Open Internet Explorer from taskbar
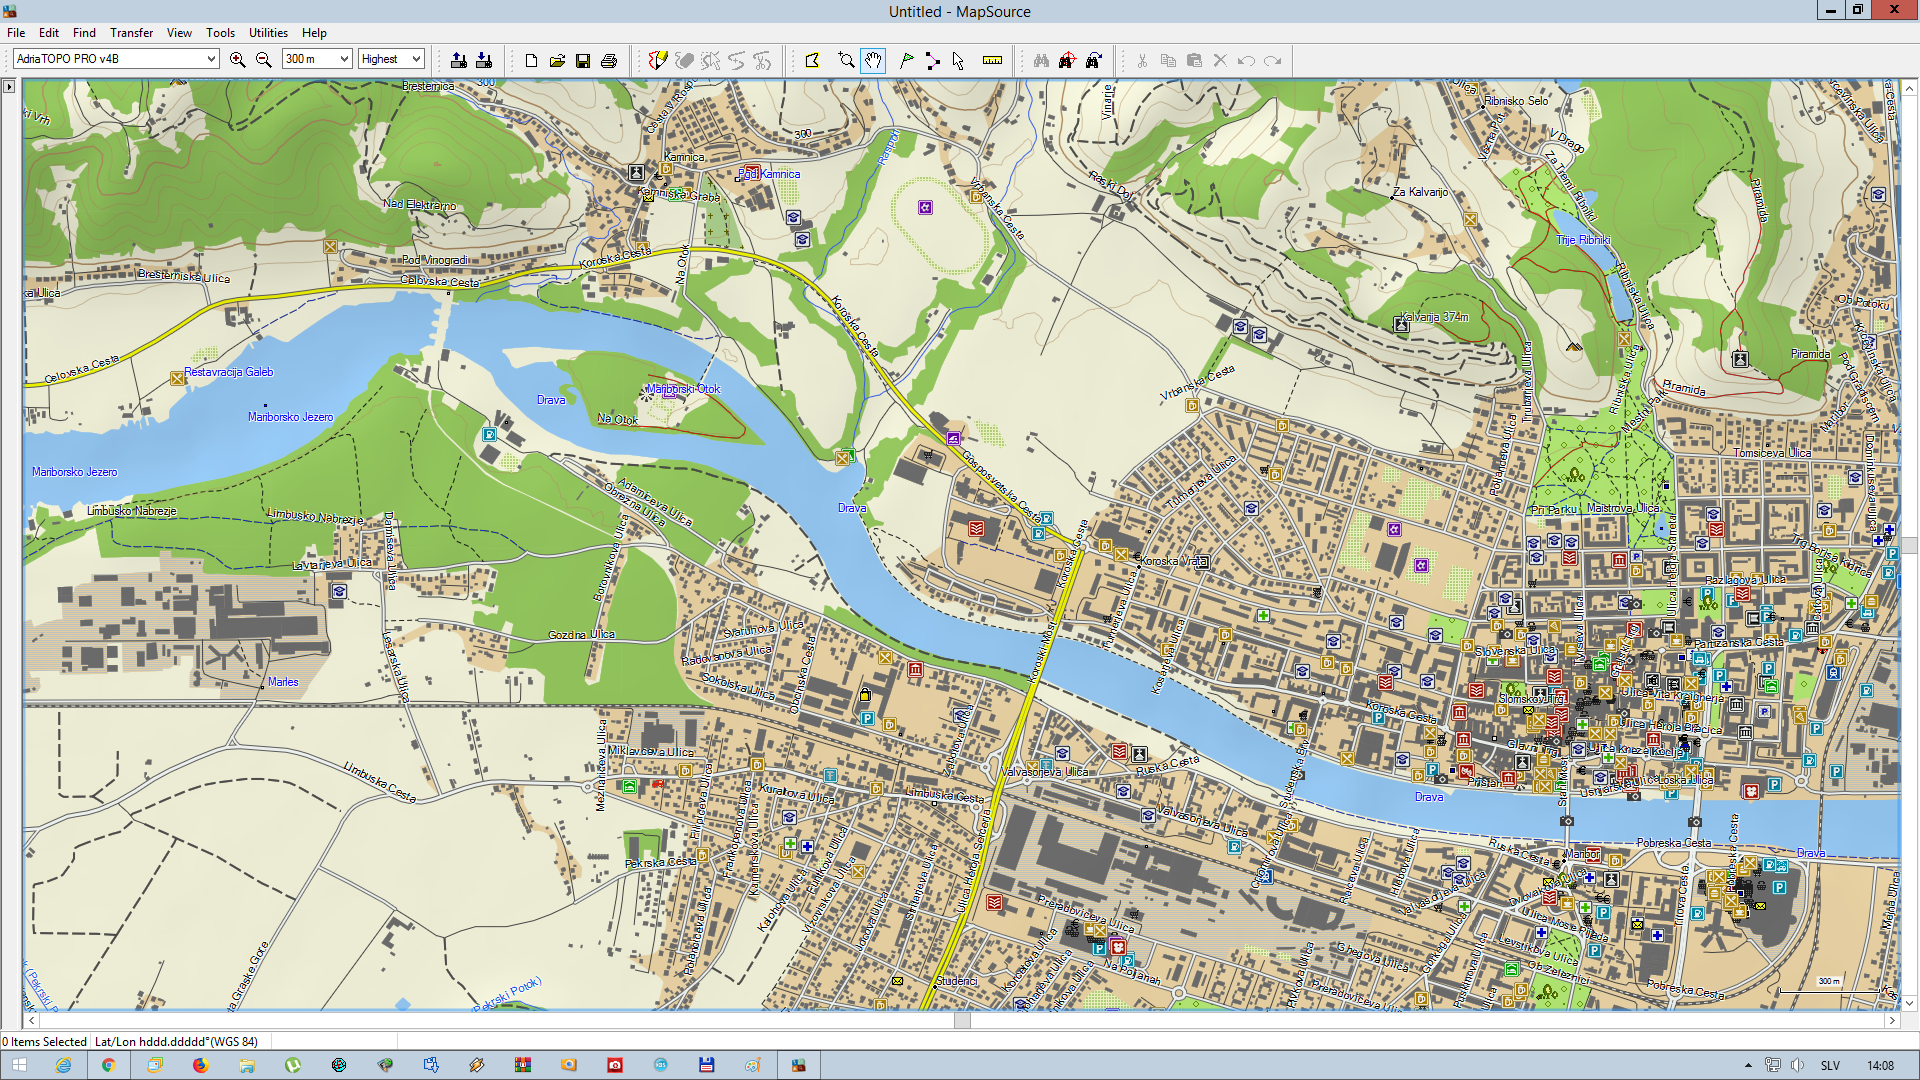1920x1080 pixels. pos(63,1065)
